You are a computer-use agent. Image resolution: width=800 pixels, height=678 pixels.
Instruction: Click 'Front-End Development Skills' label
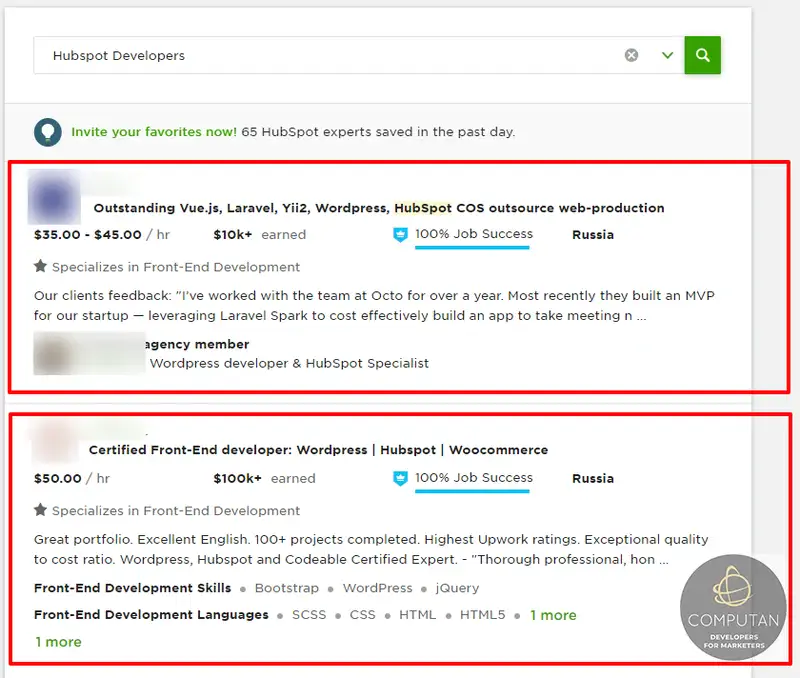pyautogui.click(x=133, y=588)
